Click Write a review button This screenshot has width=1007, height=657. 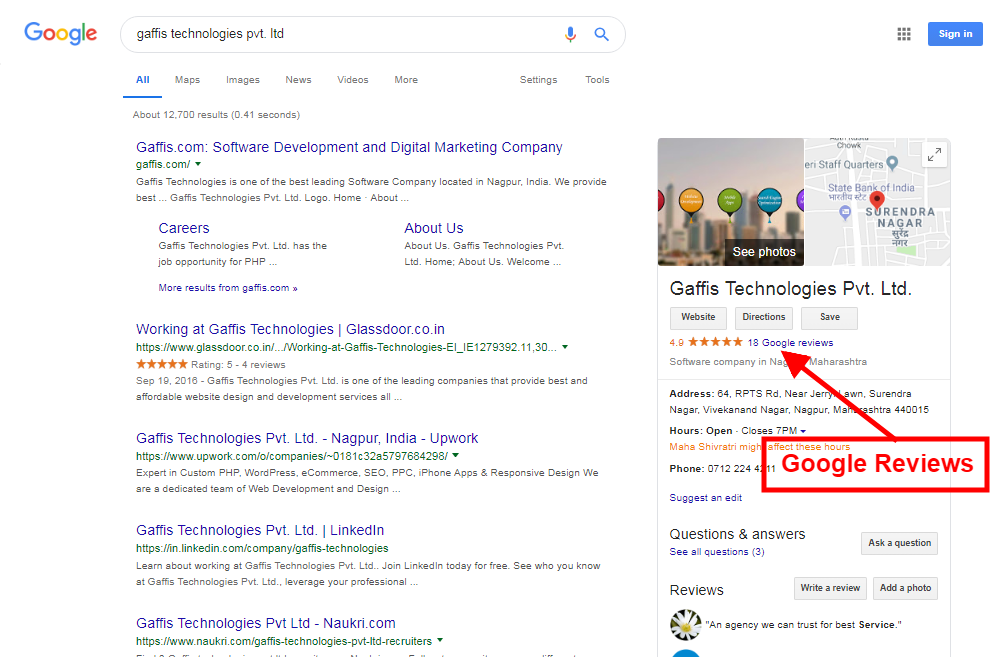830,588
